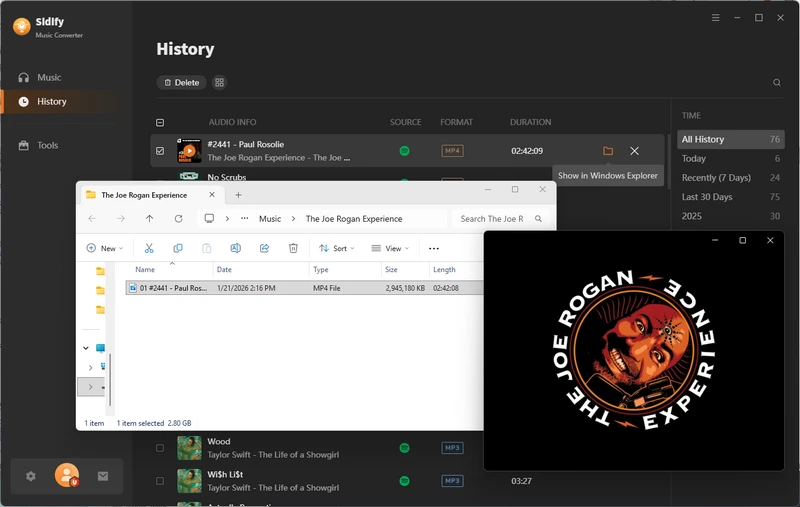800x507 pixels.
Task: Click the MP3 badge on Wi$h Li$t row
Action: pos(452,480)
